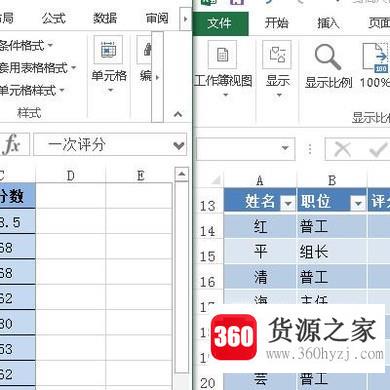Click cell containing 红

260,226
